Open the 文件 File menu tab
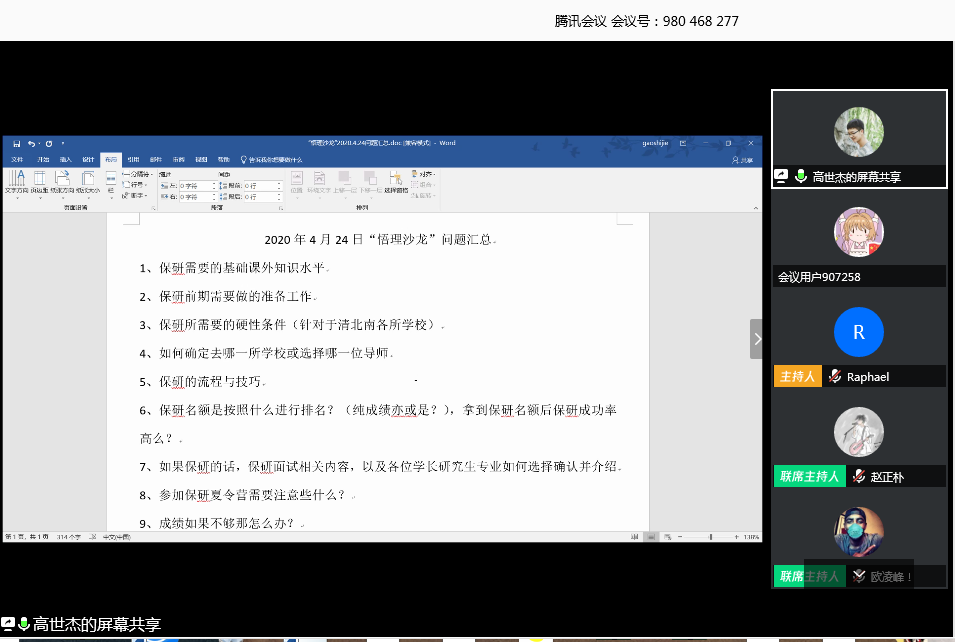Screen dimensions: 955x642 pos(17,159)
